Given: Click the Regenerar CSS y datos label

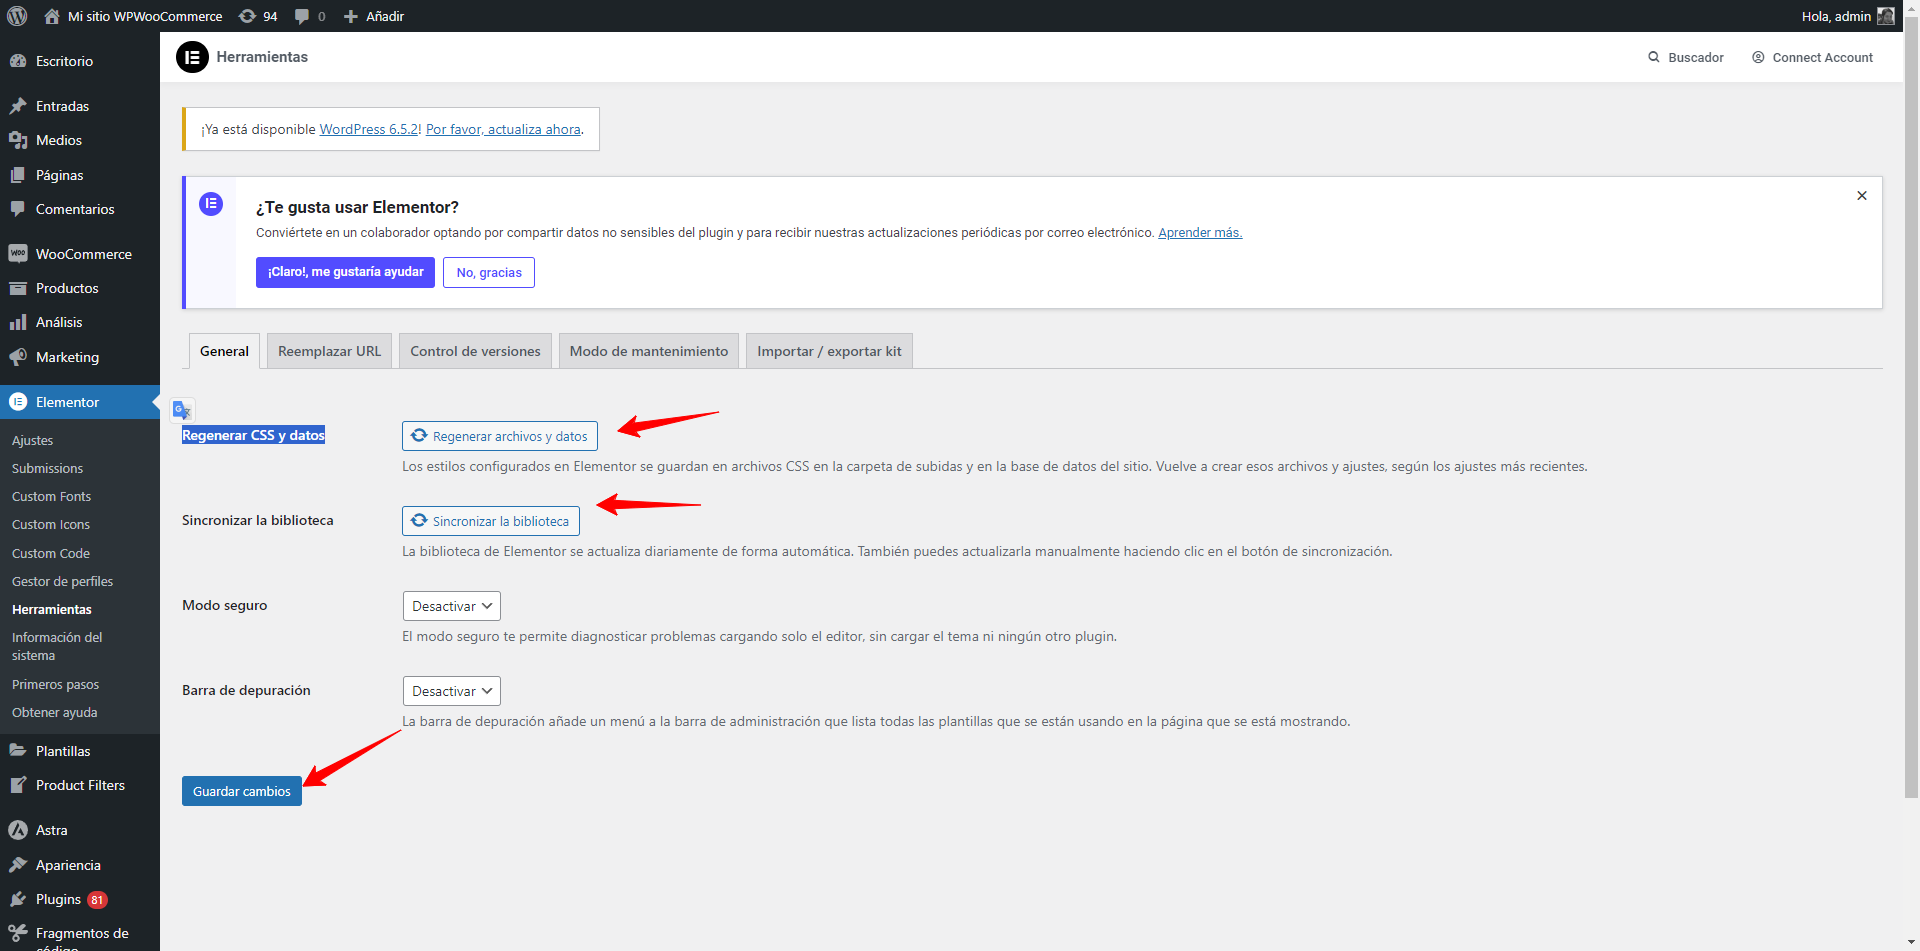Looking at the screenshot, I should (253, 435).
